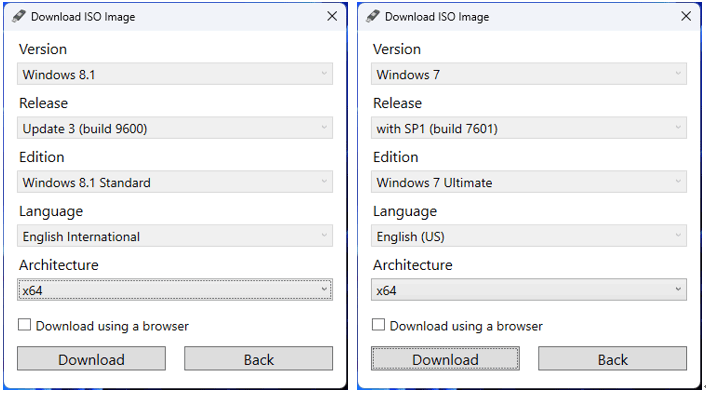Enable Download using a browser in Windows 7 dialog

point(378,325)
